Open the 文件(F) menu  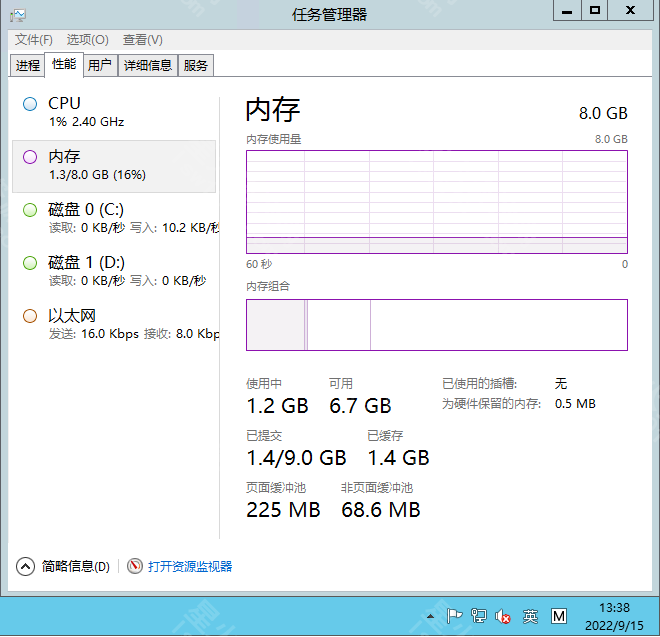(33, 39)
